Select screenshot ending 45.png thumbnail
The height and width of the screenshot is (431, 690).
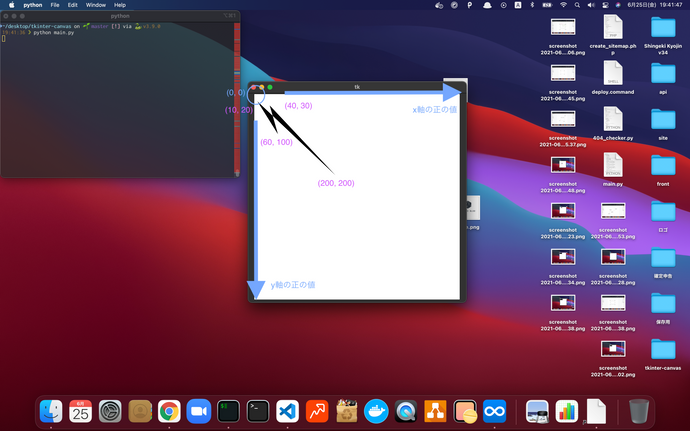pos(563,73)
